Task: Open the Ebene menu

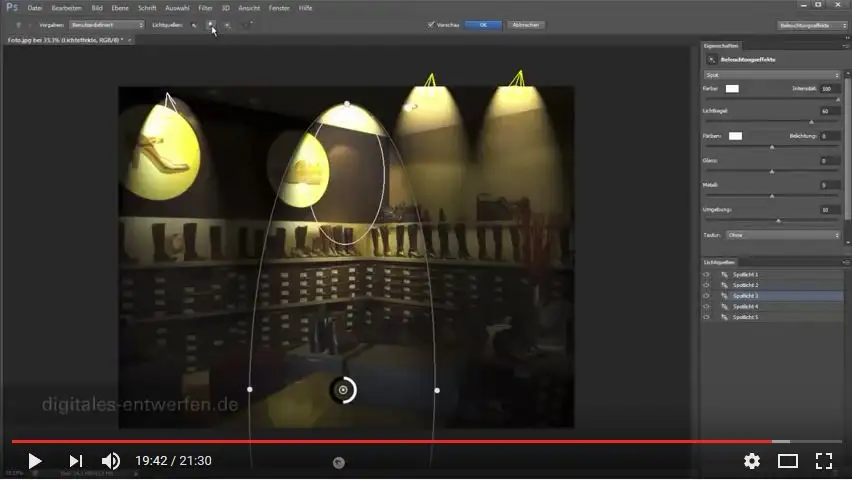Action: pyautogui.click(x=120, y=8)
